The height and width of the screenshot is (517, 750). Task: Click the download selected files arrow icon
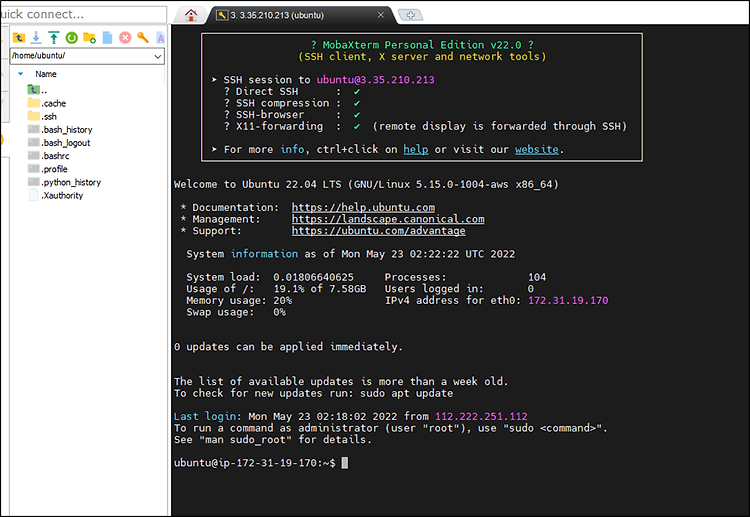[x=36, y=37]
